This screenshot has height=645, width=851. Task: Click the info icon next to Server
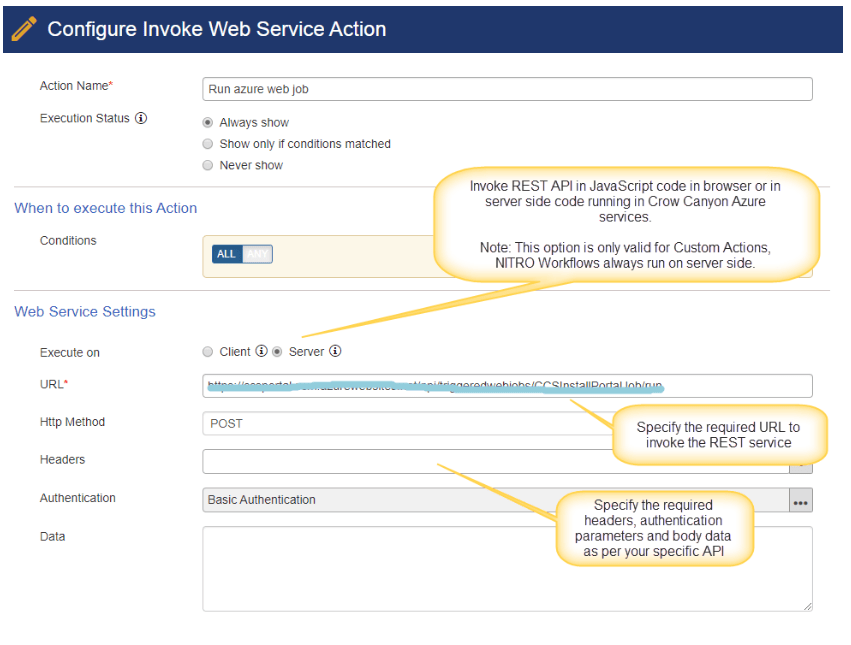coord(335,351)
